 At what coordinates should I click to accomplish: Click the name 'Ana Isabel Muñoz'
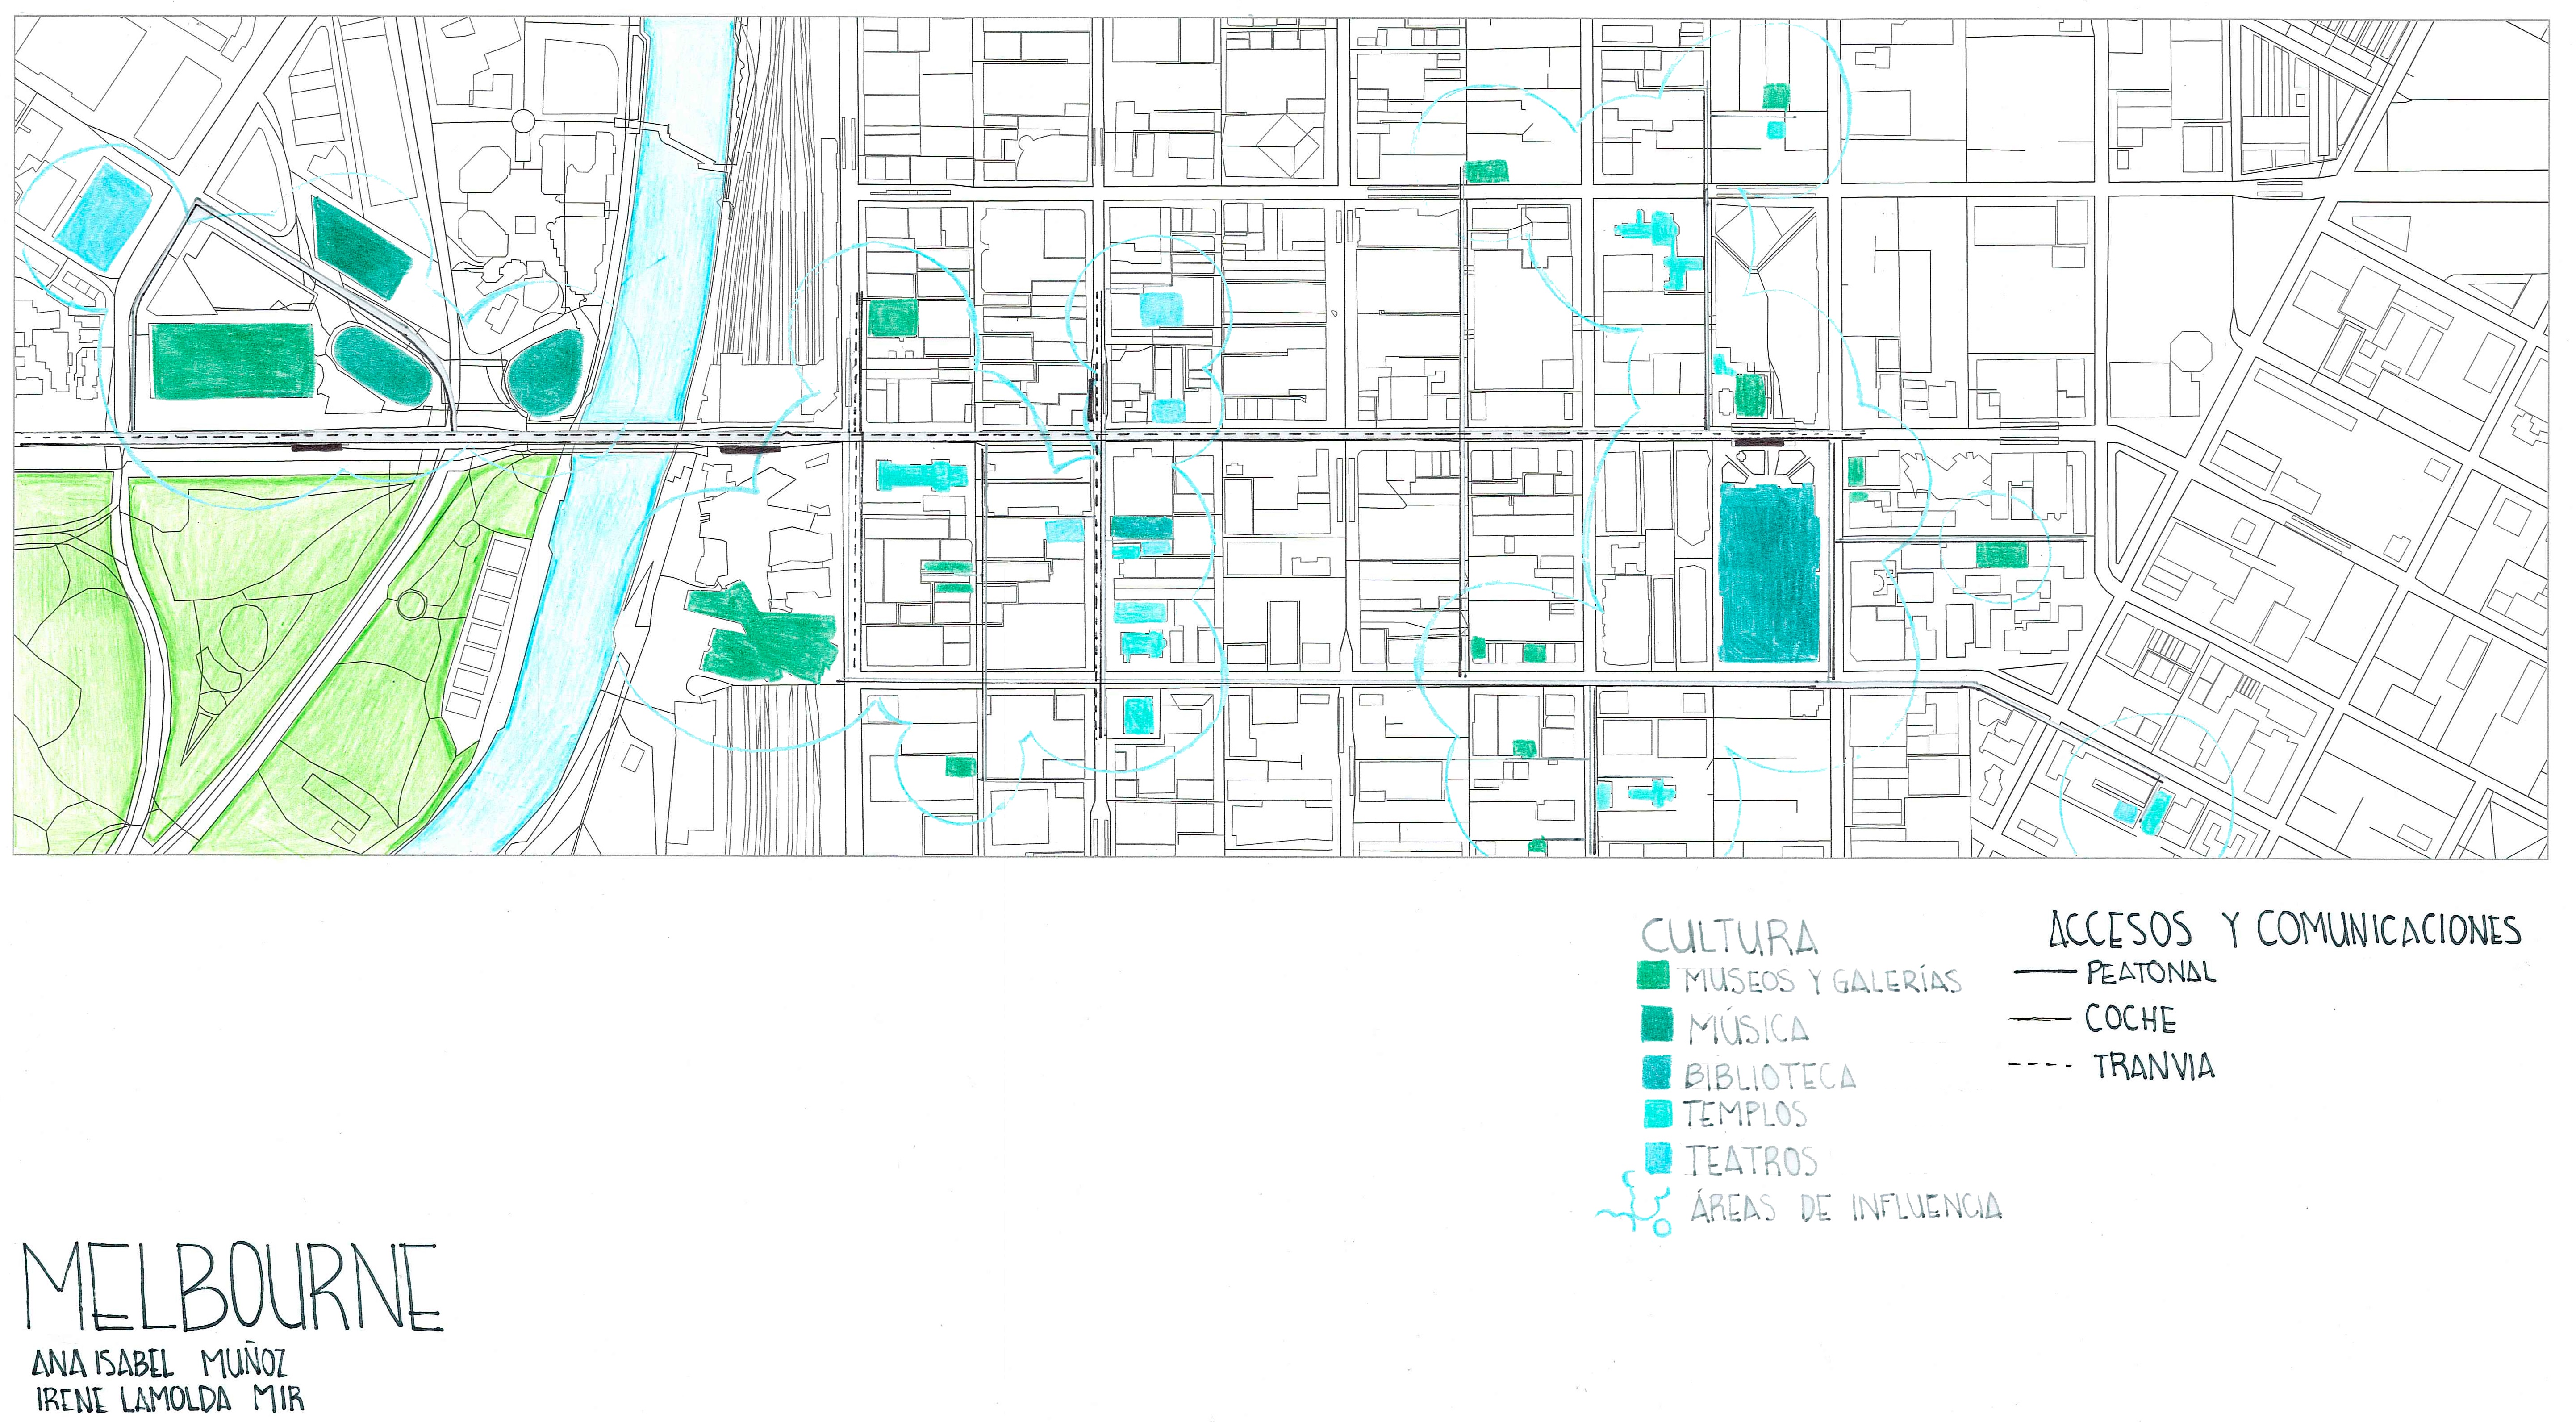[160, 1364]
